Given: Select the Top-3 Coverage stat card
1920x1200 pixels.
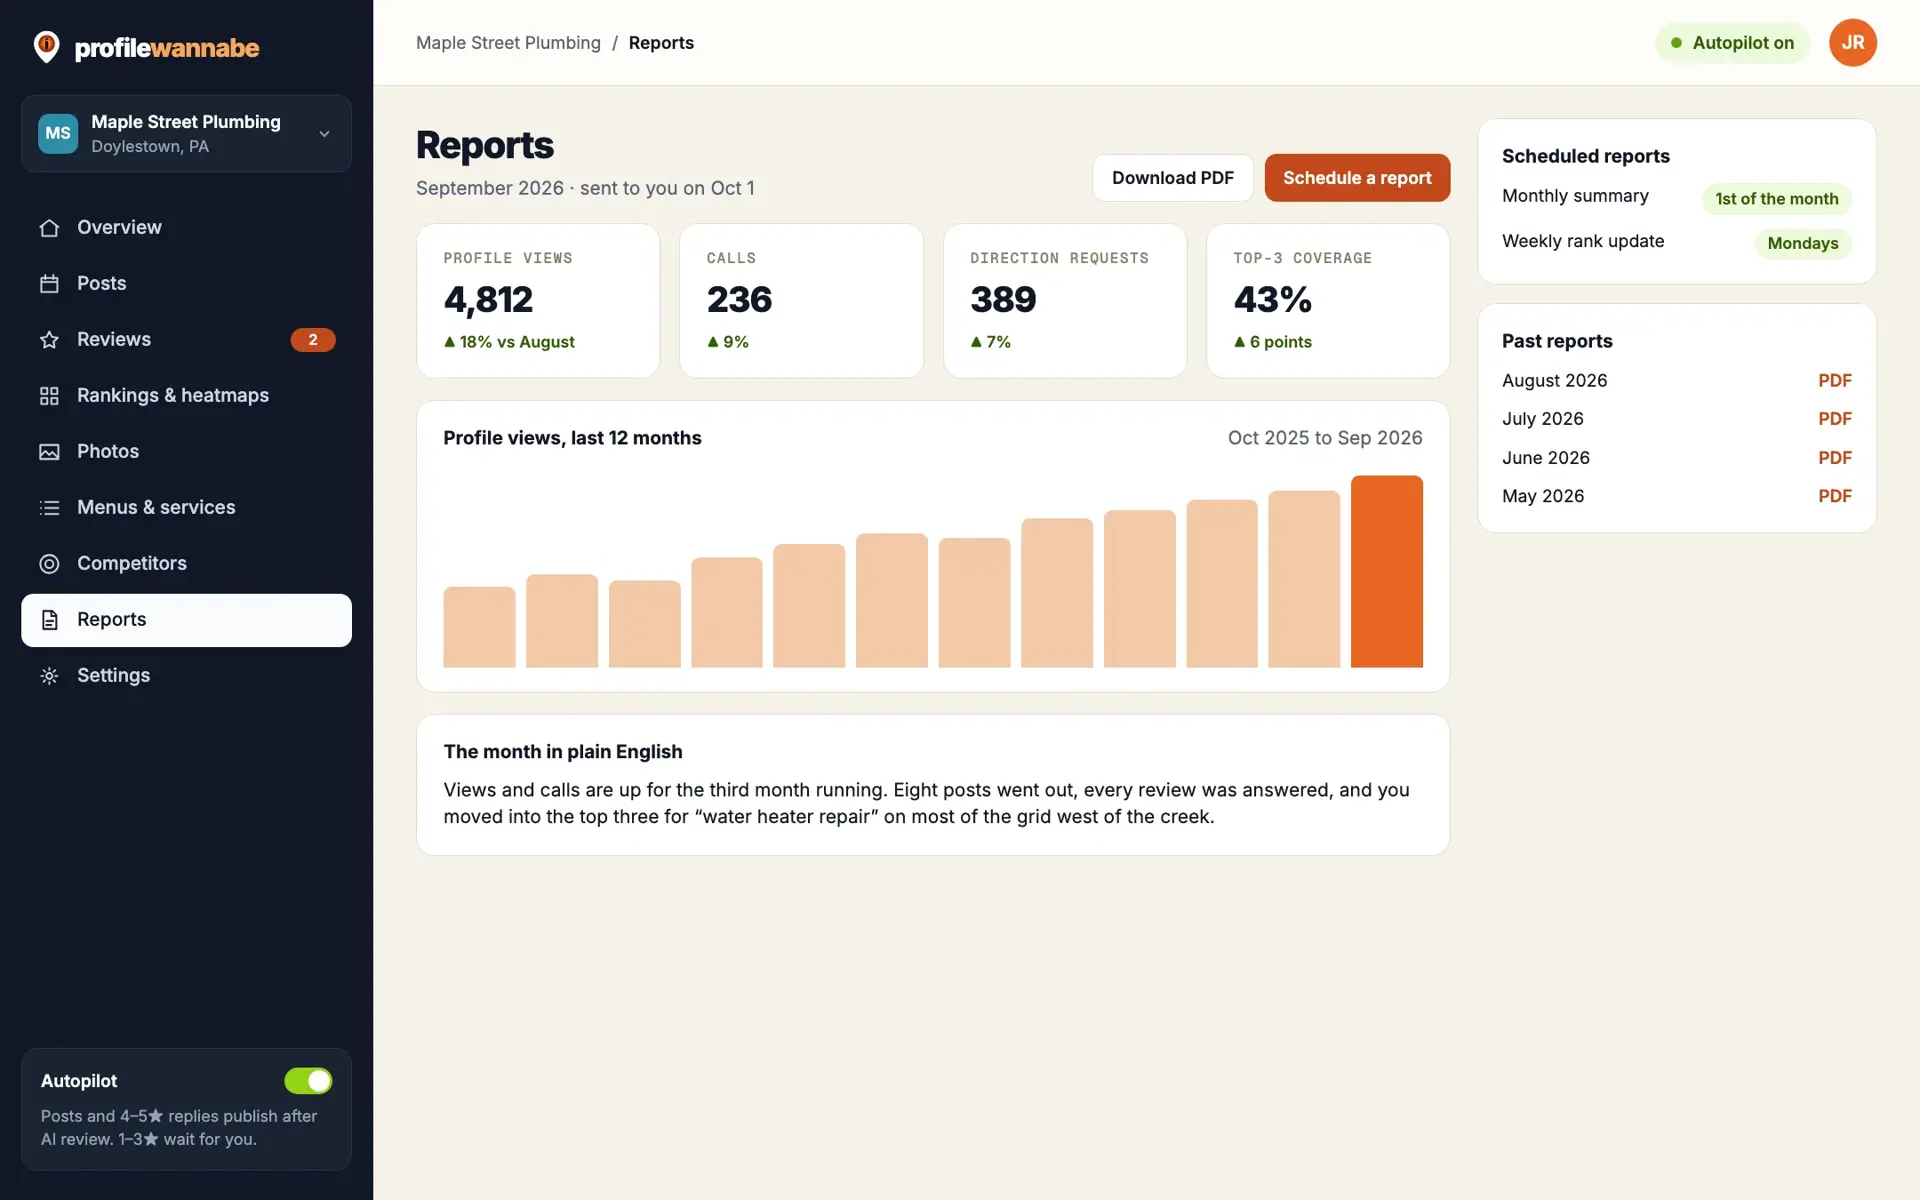Looking at the screenshot, I should [x=1328, y=301].
